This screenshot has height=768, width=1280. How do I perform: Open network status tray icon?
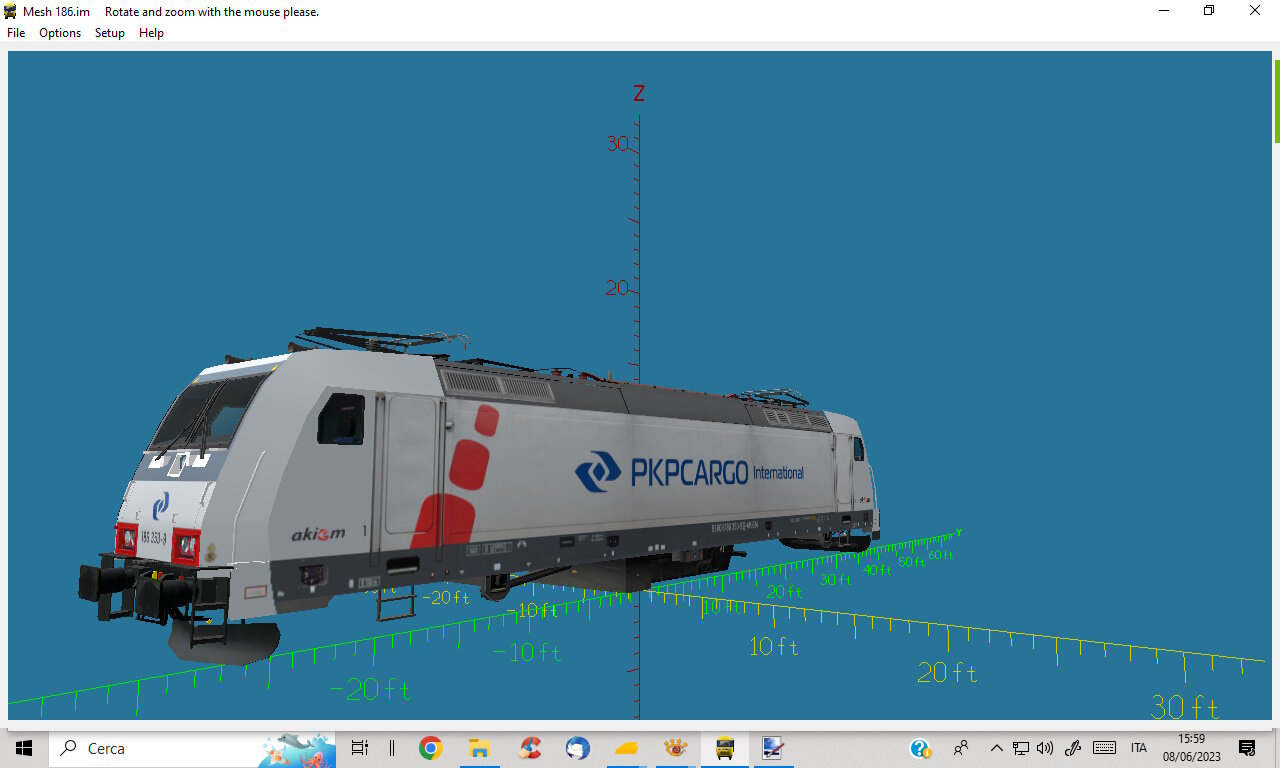tap(1021, 748)
